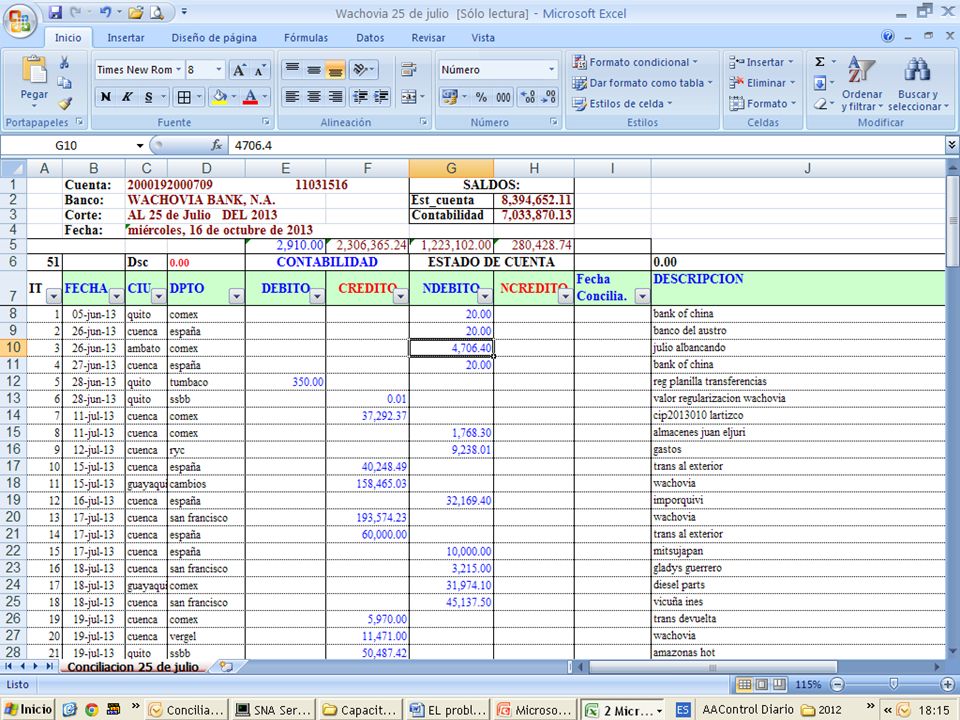
Task: Align text to the middle of the cell
Action: (x=314, y=69)
